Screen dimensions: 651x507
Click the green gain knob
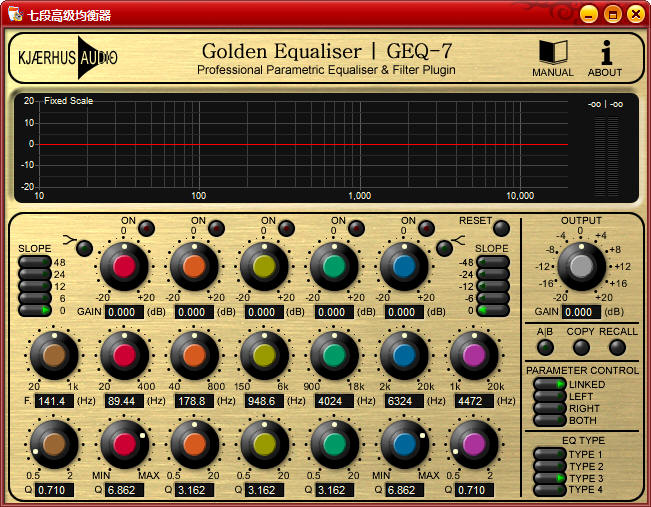(334, 266)
